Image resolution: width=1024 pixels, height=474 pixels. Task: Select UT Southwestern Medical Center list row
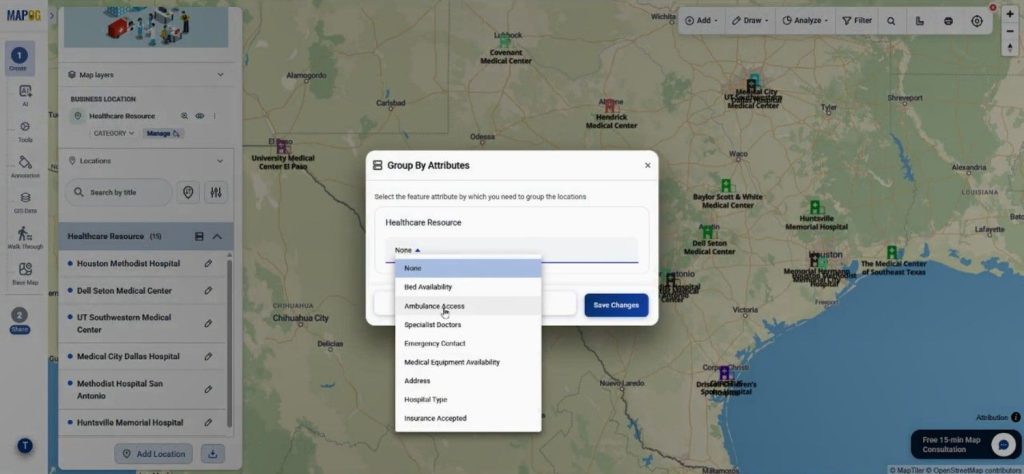pyautogui.click(x=142, y=324)
